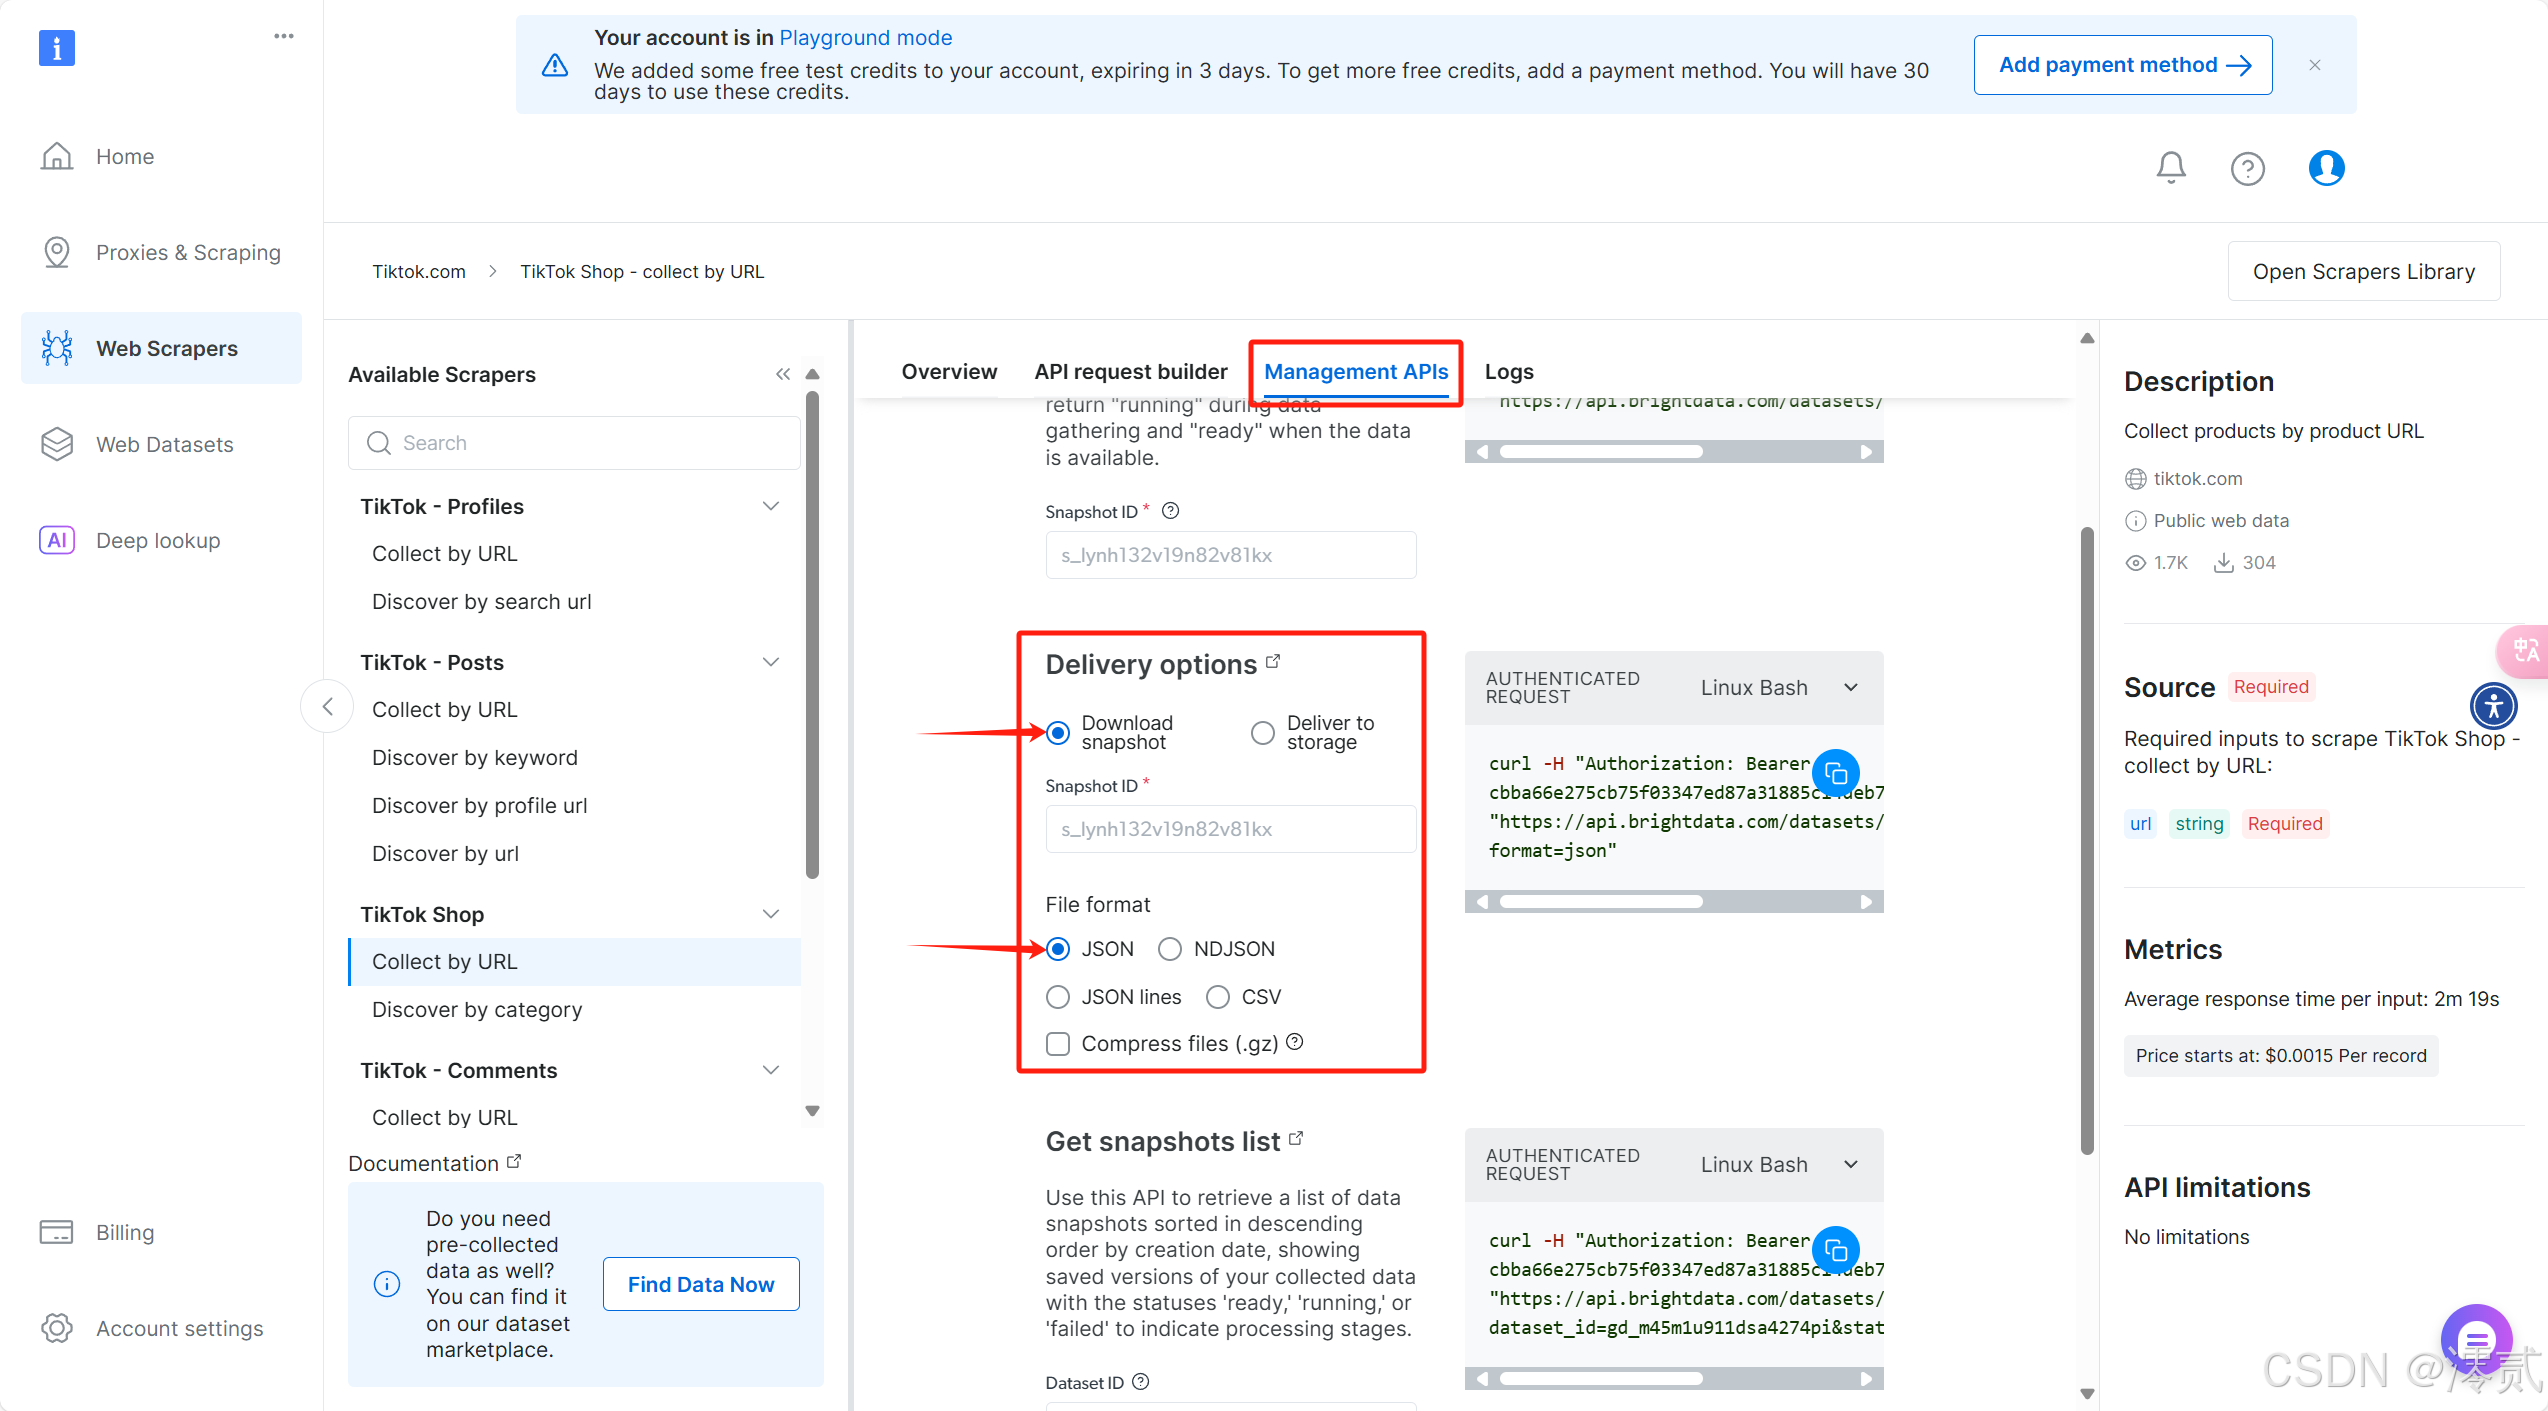Switch to the API request builder tab

(x=1130, y=372)
